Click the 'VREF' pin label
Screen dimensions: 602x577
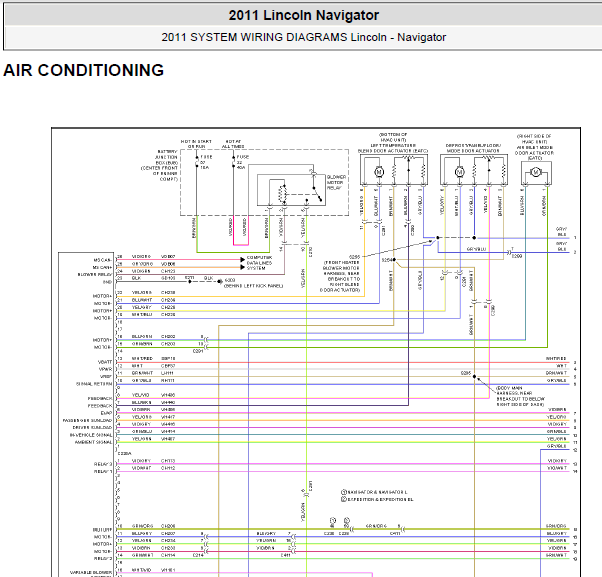pos(106,377)
